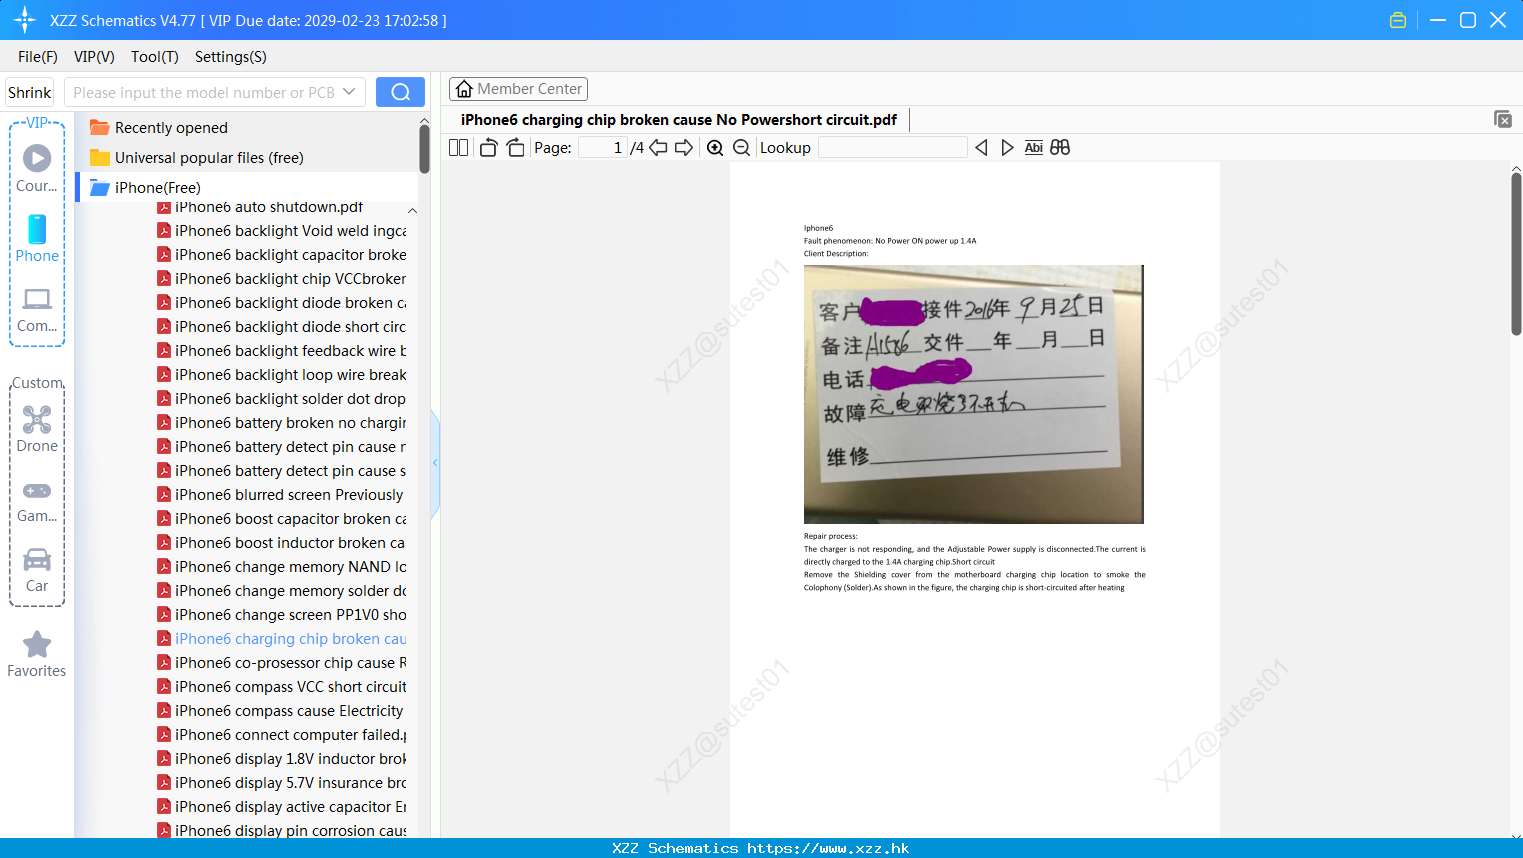Open the Tool(T) menu

click(x=155, y=57)
